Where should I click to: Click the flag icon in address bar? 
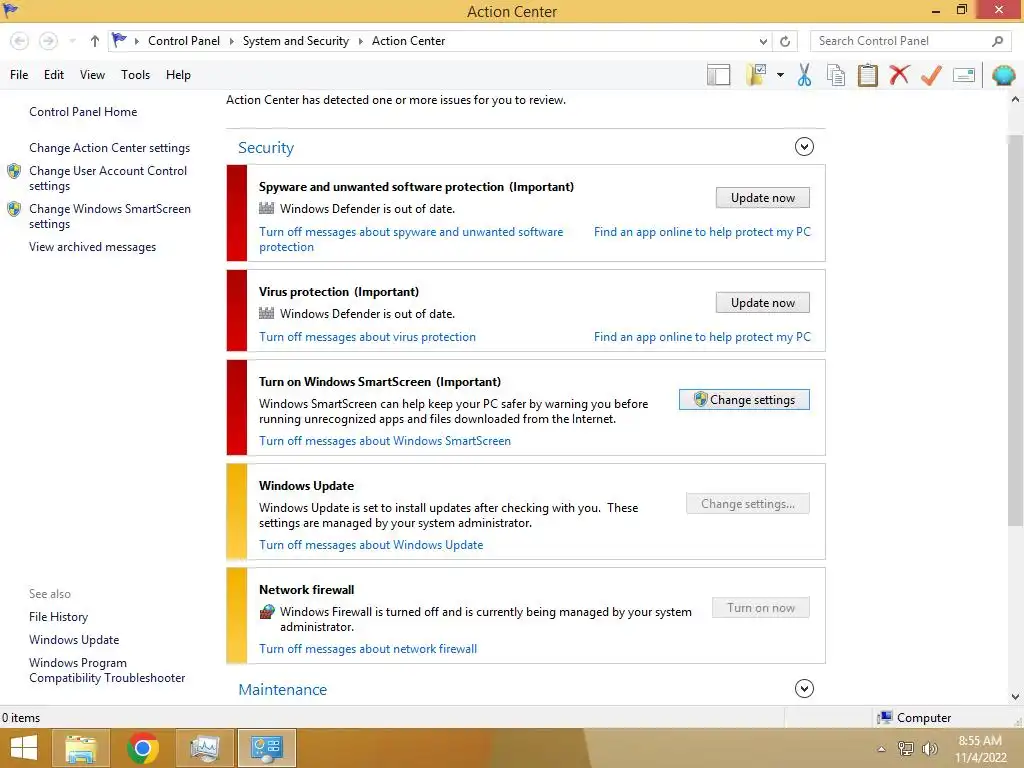click(119, 40)
